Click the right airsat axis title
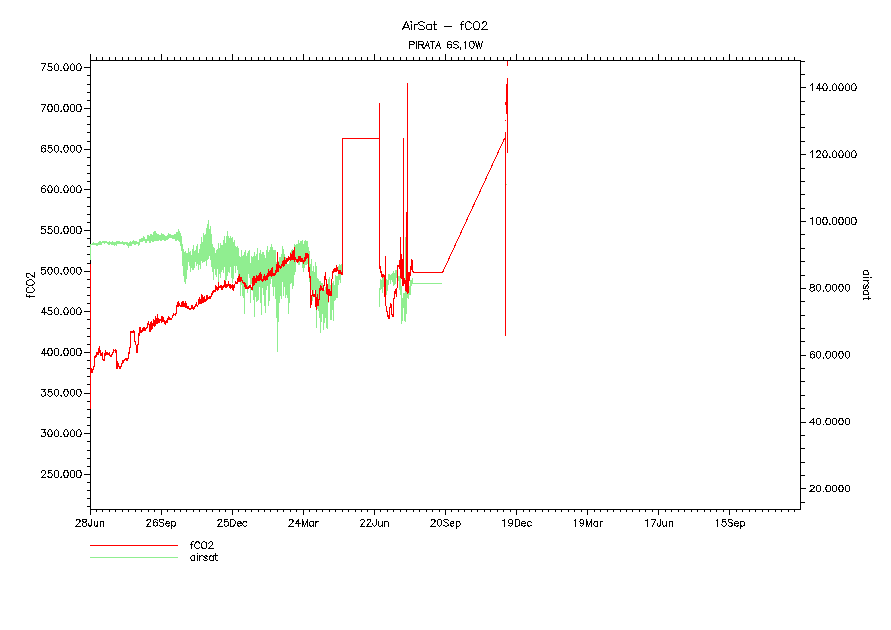 (864, 284)
